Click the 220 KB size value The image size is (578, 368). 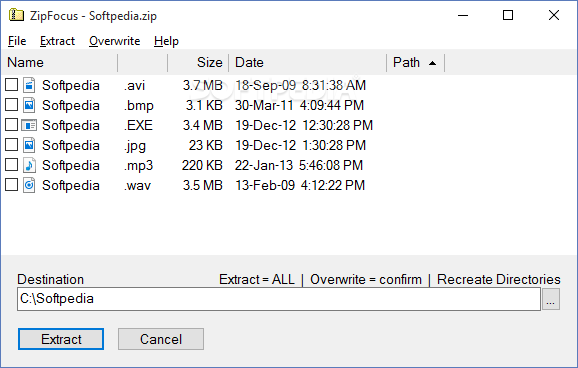(x=202, y=165)
